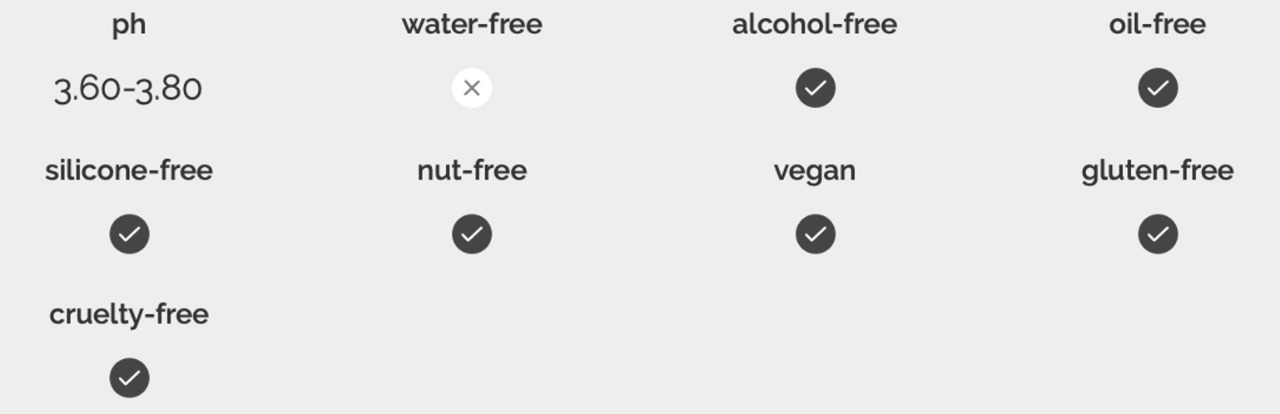This screenshot has width=1280, height=414.
Task: Click the cruelty-free checkmark icon
Action: 129,378
